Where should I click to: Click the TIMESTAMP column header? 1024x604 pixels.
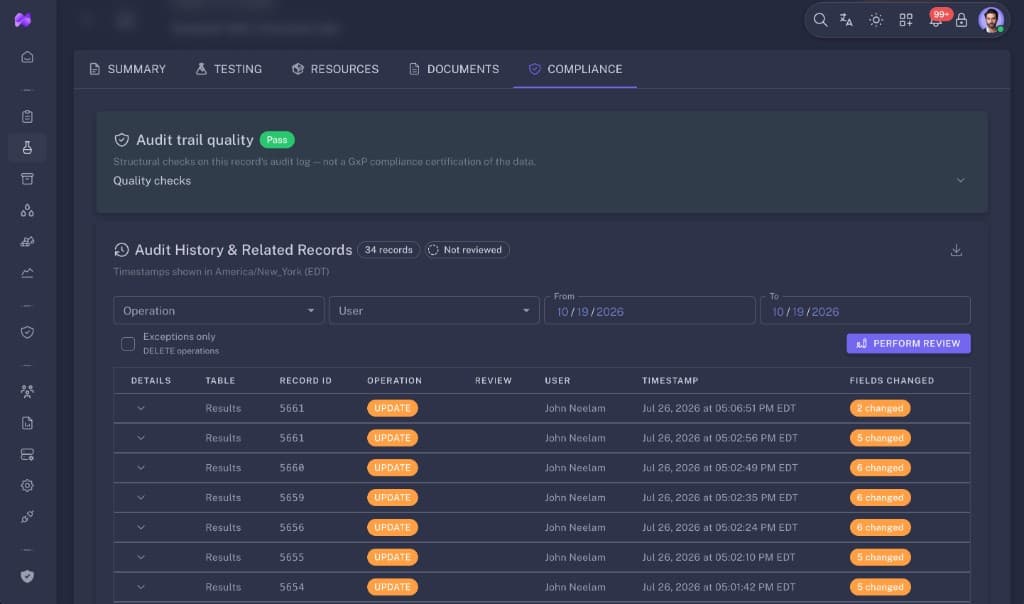click(670, 381)
